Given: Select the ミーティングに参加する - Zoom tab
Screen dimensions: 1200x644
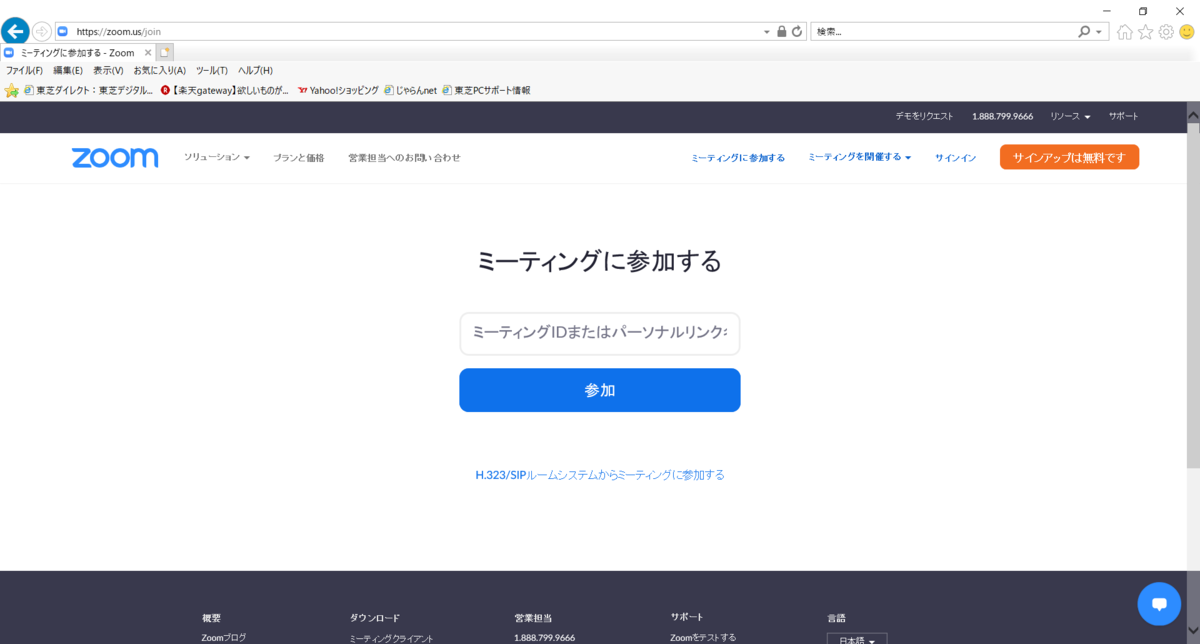Looking at the screenshot, I should pos(78,52).
